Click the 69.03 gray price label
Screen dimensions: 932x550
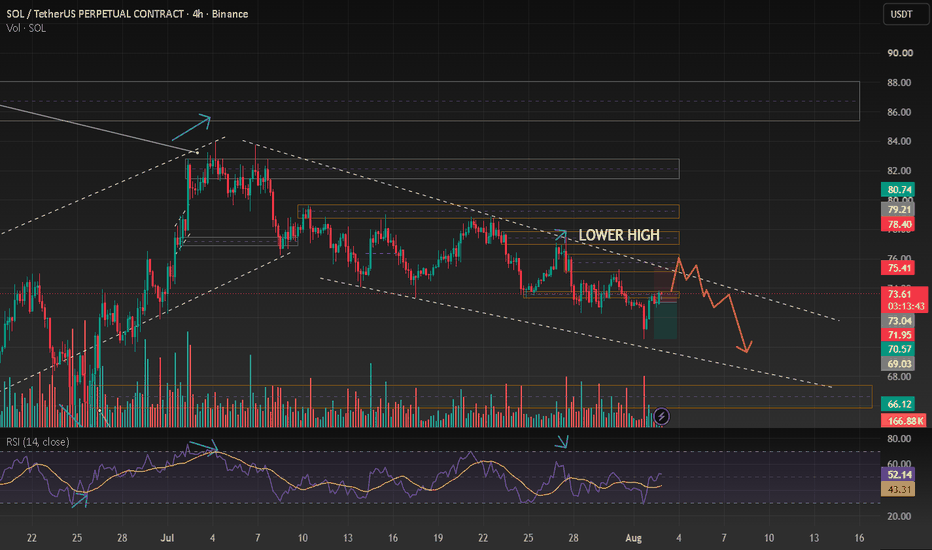tap(899, 364)
